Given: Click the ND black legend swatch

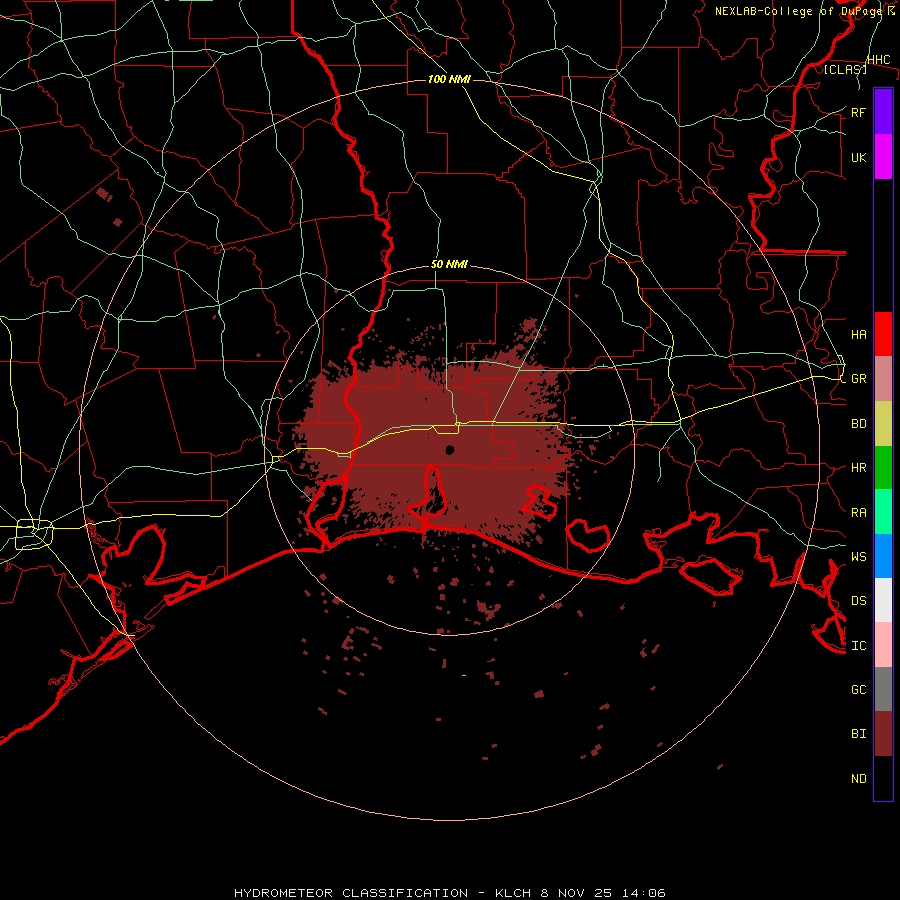Looking at the screenshot, I should (883, 778).
